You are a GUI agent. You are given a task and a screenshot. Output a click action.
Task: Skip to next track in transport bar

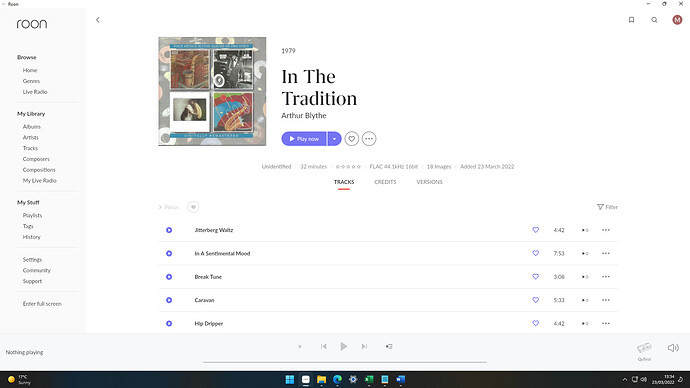364,347
